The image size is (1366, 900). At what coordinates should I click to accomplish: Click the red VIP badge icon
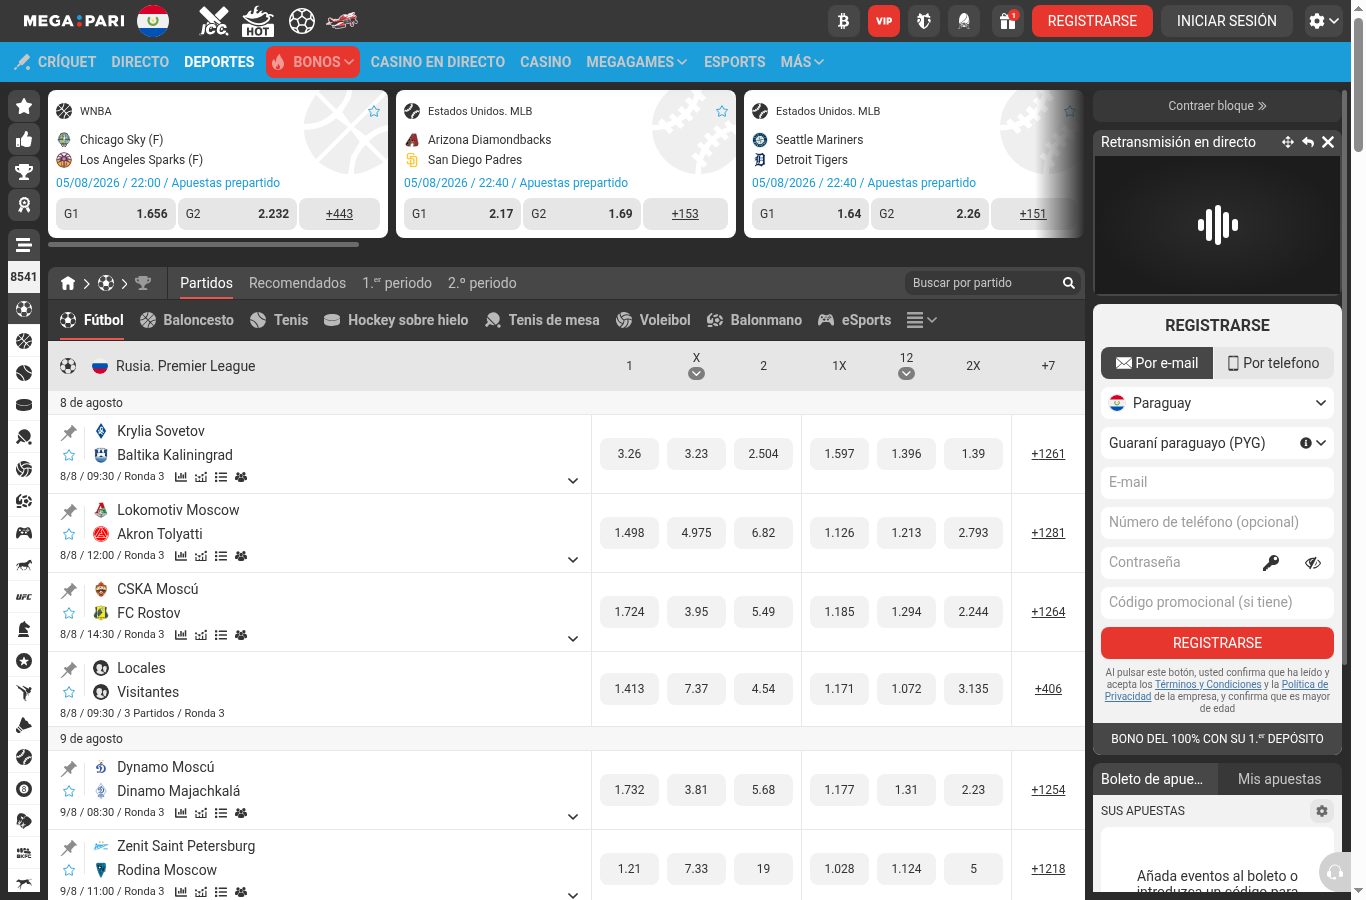tap(884, 21)
